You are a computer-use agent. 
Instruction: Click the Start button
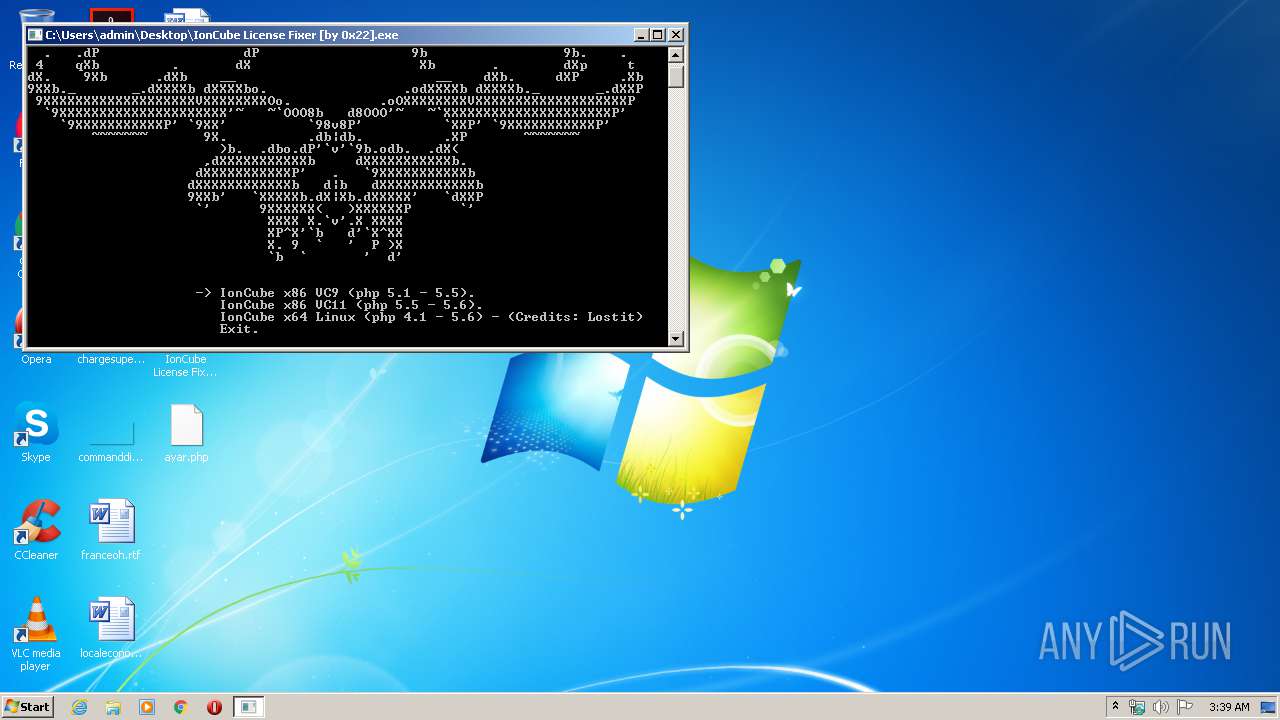tap(27, 706)
